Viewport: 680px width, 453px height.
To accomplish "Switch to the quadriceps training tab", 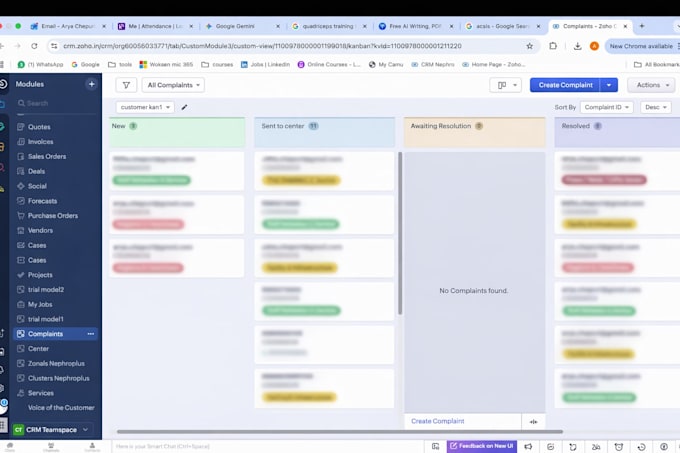I will (x=329, y=26).
